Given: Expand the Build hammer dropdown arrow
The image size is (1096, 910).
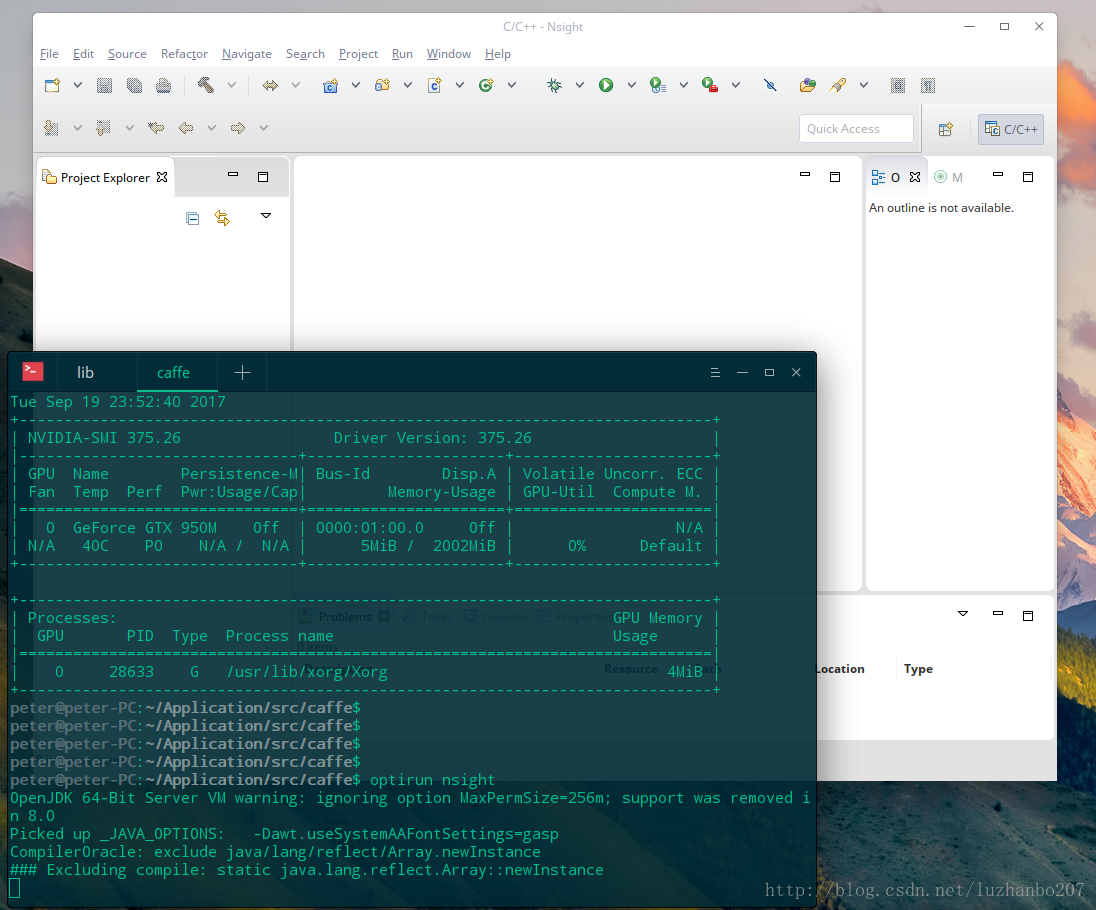Looking at the screenshot, I should pyautogui.click(x=231, y=85).
